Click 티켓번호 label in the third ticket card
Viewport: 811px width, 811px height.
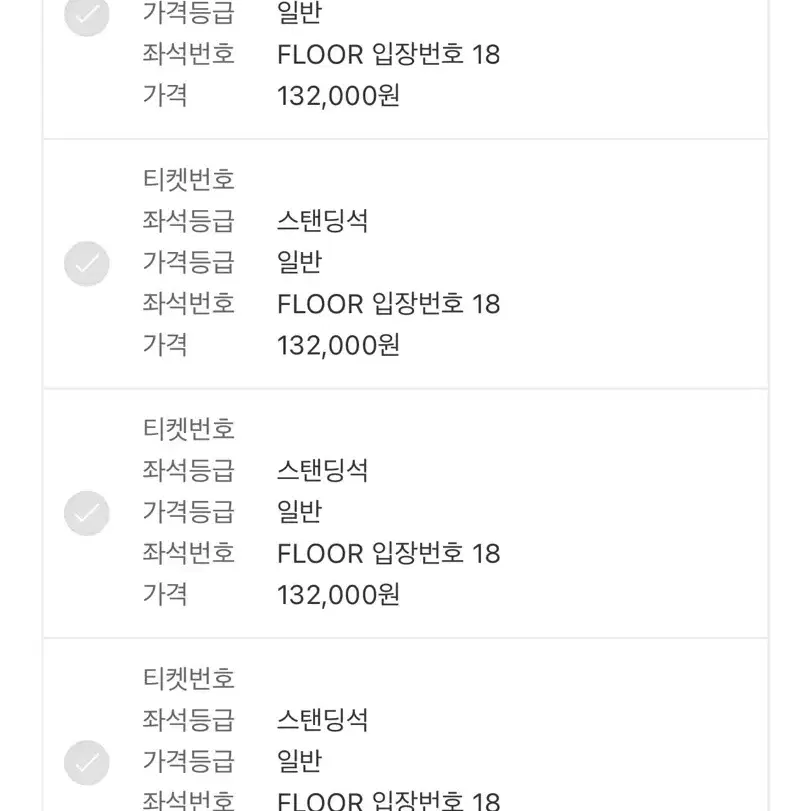(x=189, y=429)
